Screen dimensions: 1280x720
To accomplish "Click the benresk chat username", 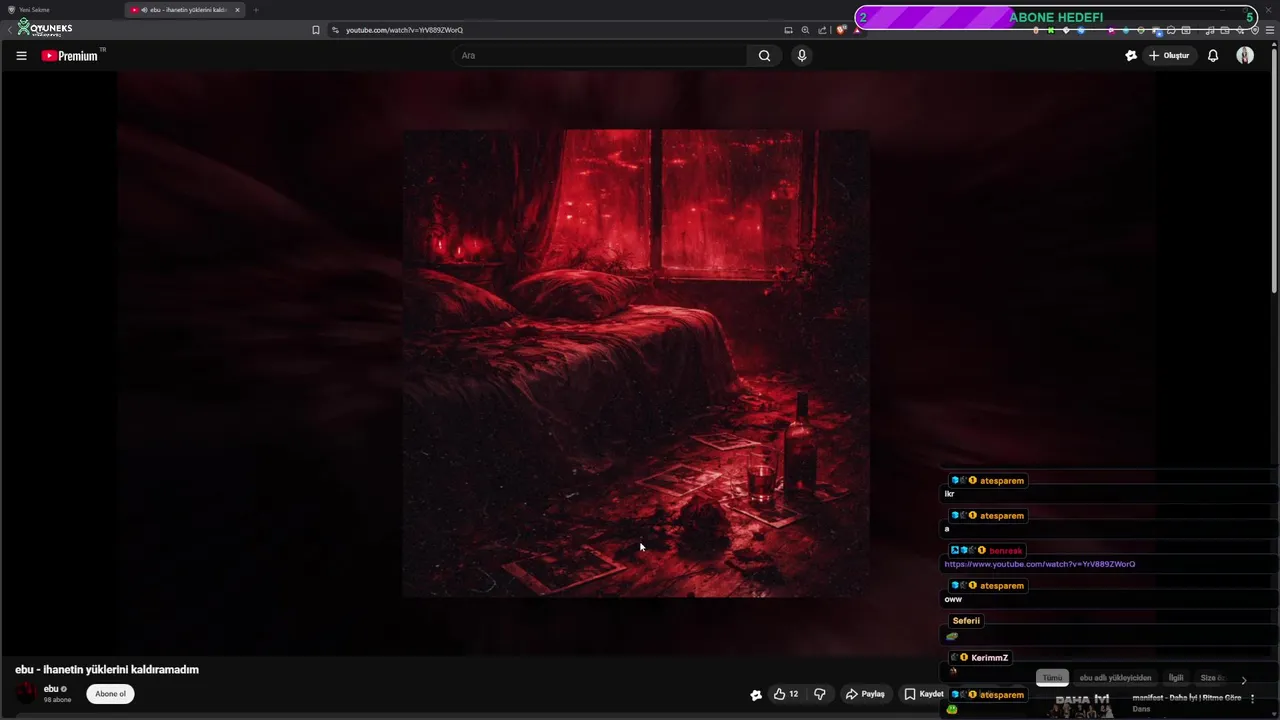I will click(1006, 551).
